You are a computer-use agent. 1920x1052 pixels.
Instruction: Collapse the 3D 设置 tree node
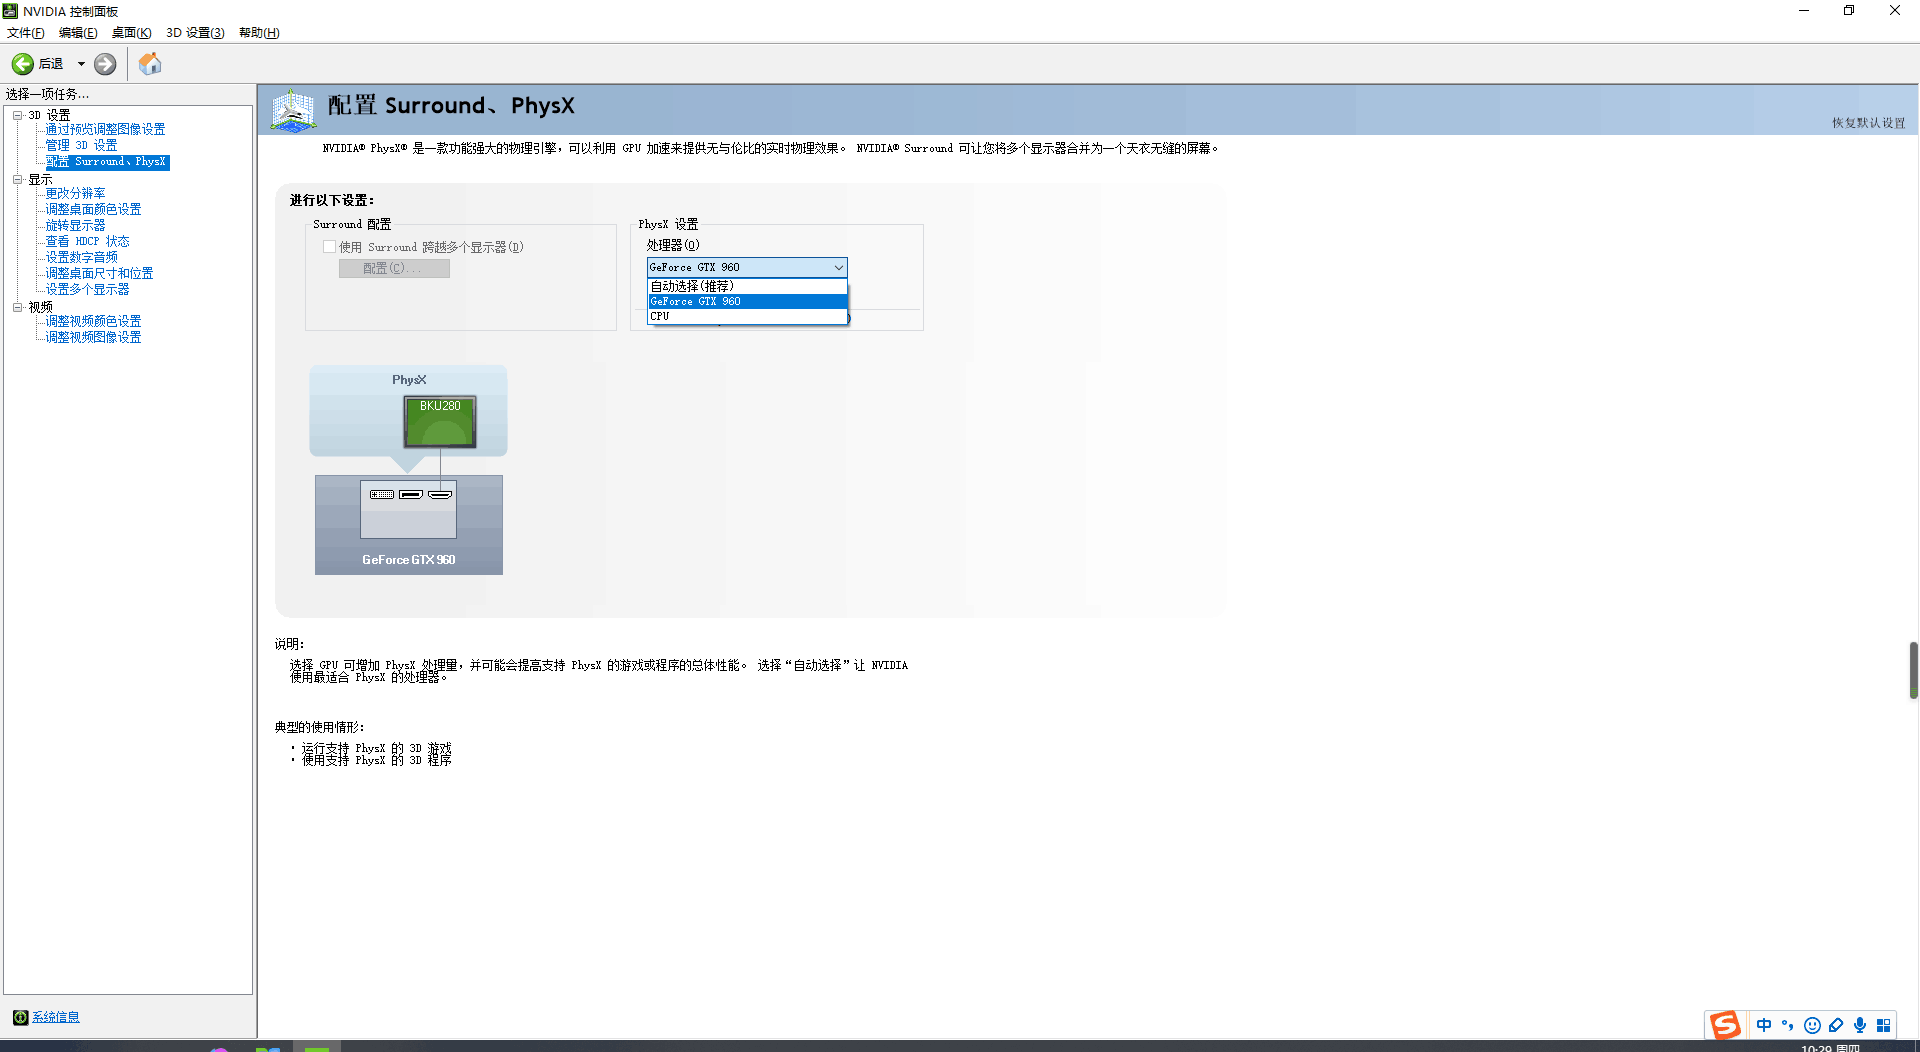pos(17,116)
